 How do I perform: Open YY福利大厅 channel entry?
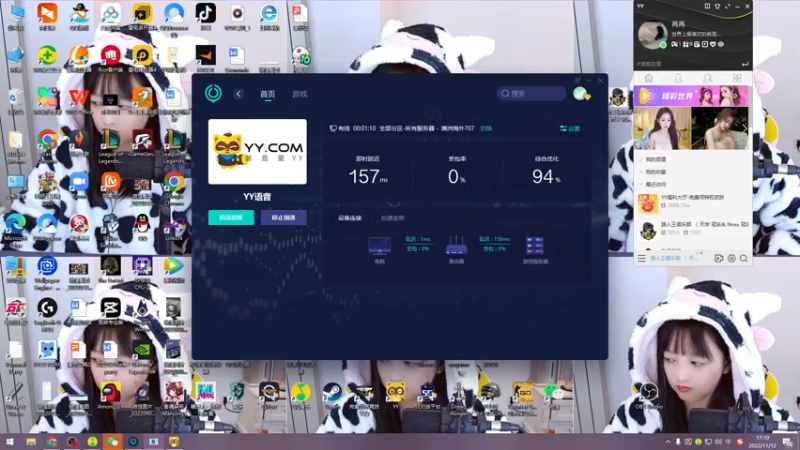pyautogui.click(x=692, y=202)
